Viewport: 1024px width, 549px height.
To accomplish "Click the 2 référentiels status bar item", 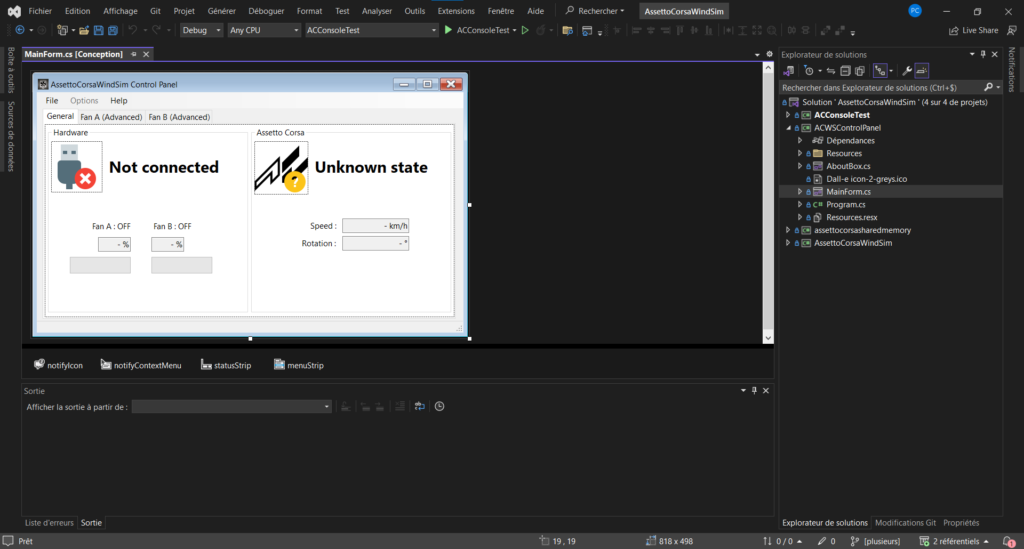I will click(x=954, y=541).
